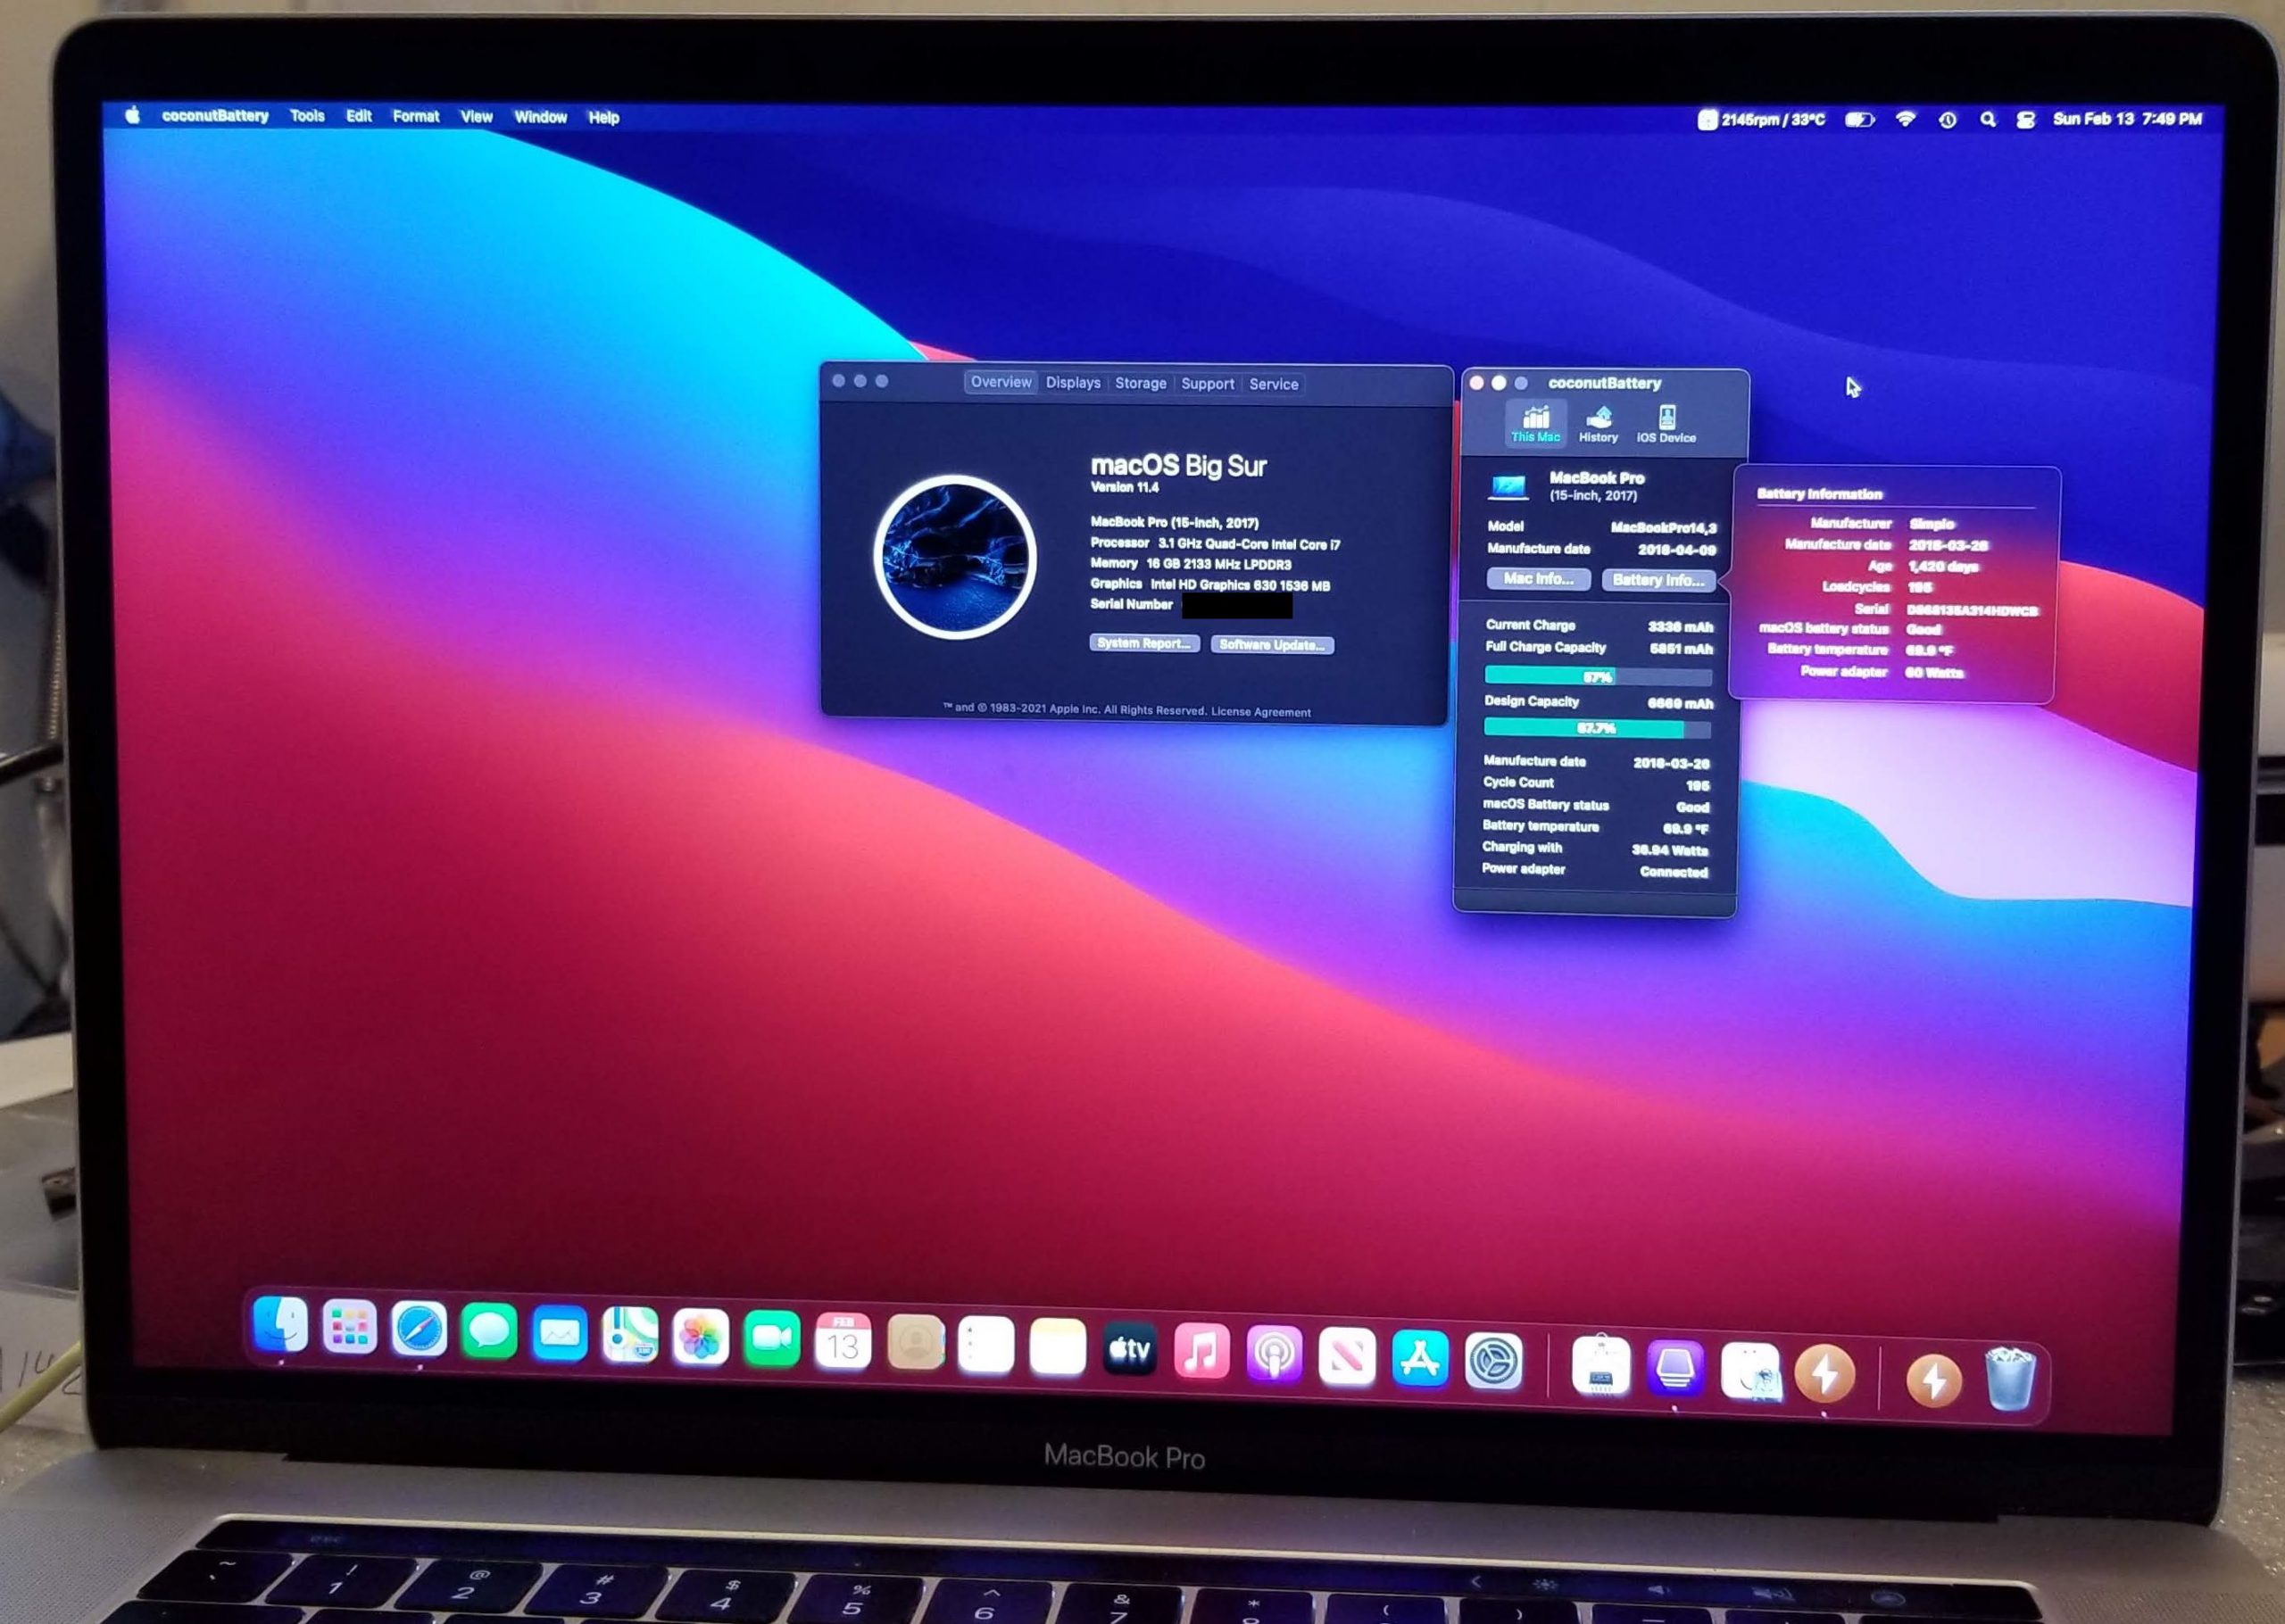Click the Design Capacity progress bar
Image resolution: width=2285 pixels, height=1624 pixels.
click(1597, 728)
